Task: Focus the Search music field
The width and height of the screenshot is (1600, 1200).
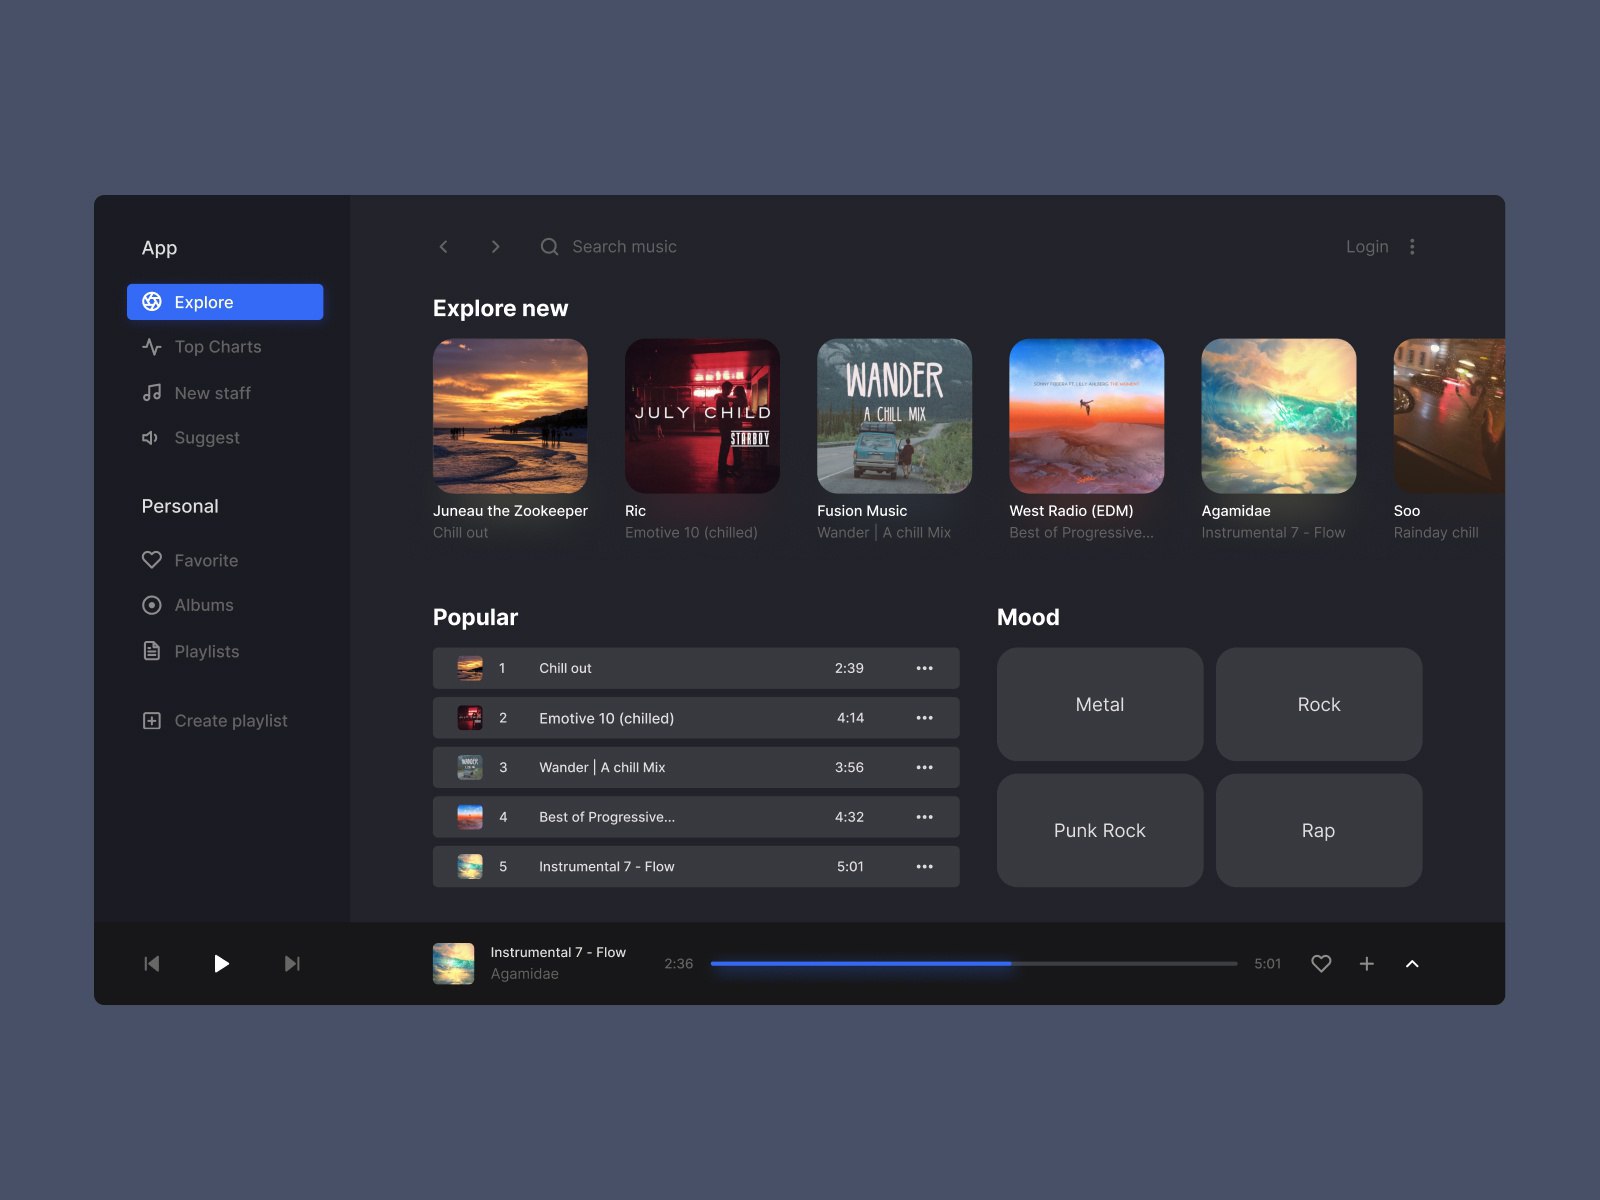Action: tap(624, 247)
